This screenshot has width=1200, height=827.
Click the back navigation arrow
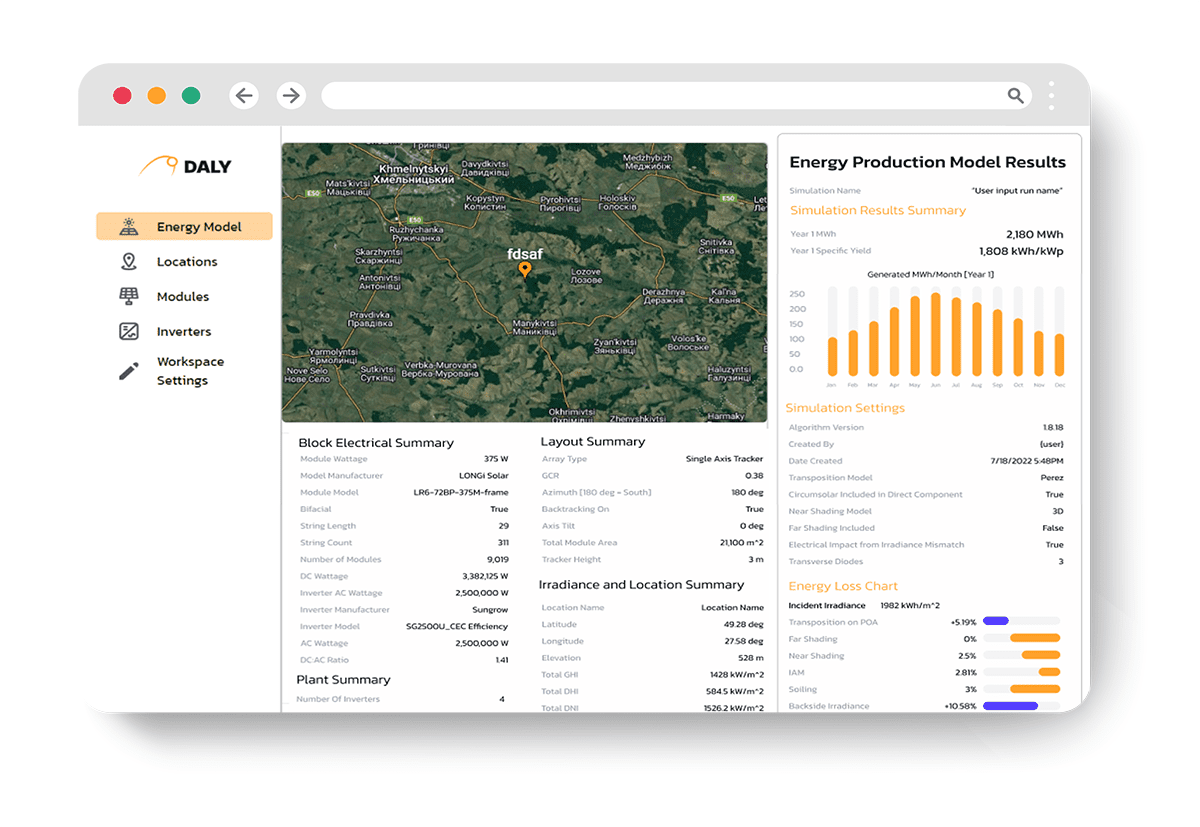(244, 95)
